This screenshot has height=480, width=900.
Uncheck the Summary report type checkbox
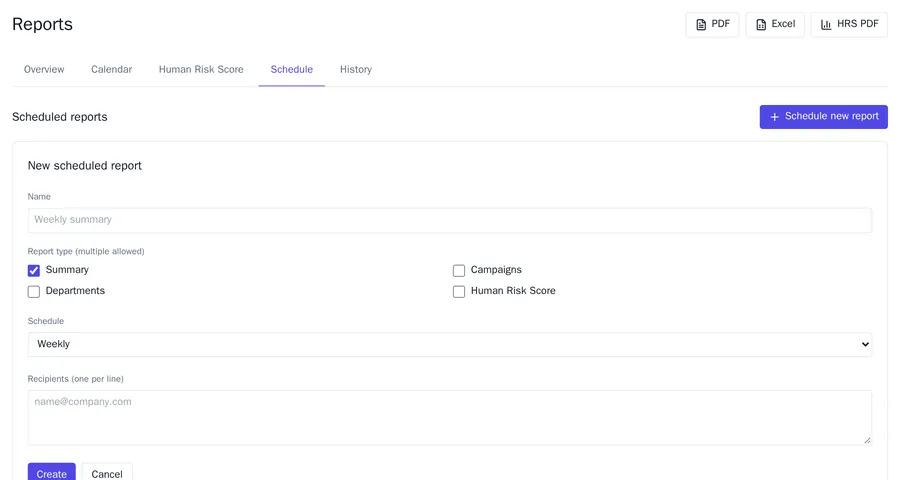pyautogui.click(x=34, y=270)
